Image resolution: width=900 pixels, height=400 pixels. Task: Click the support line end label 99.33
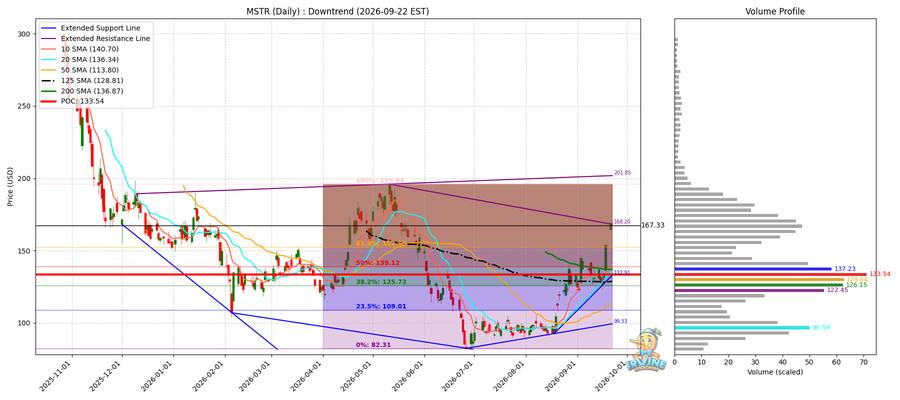coord(621,321)
